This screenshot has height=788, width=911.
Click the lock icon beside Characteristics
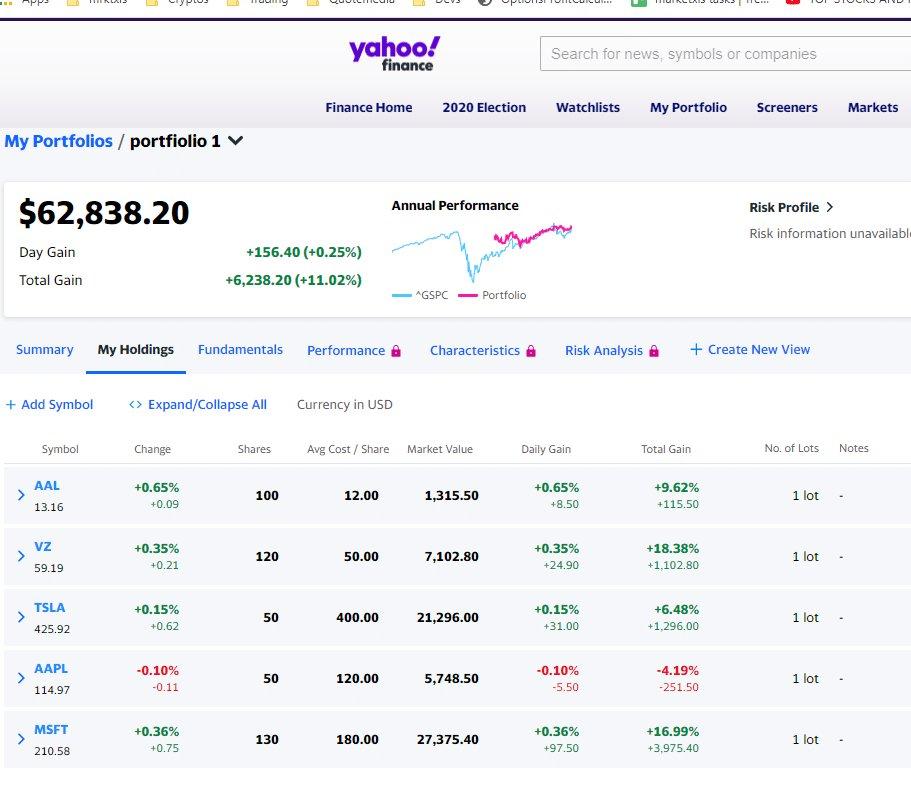(x=529, y=350)
